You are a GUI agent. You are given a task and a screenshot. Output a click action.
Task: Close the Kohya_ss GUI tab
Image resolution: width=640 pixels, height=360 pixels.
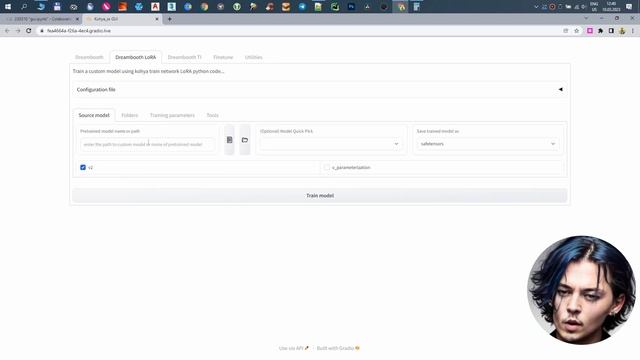coord(157,19)
